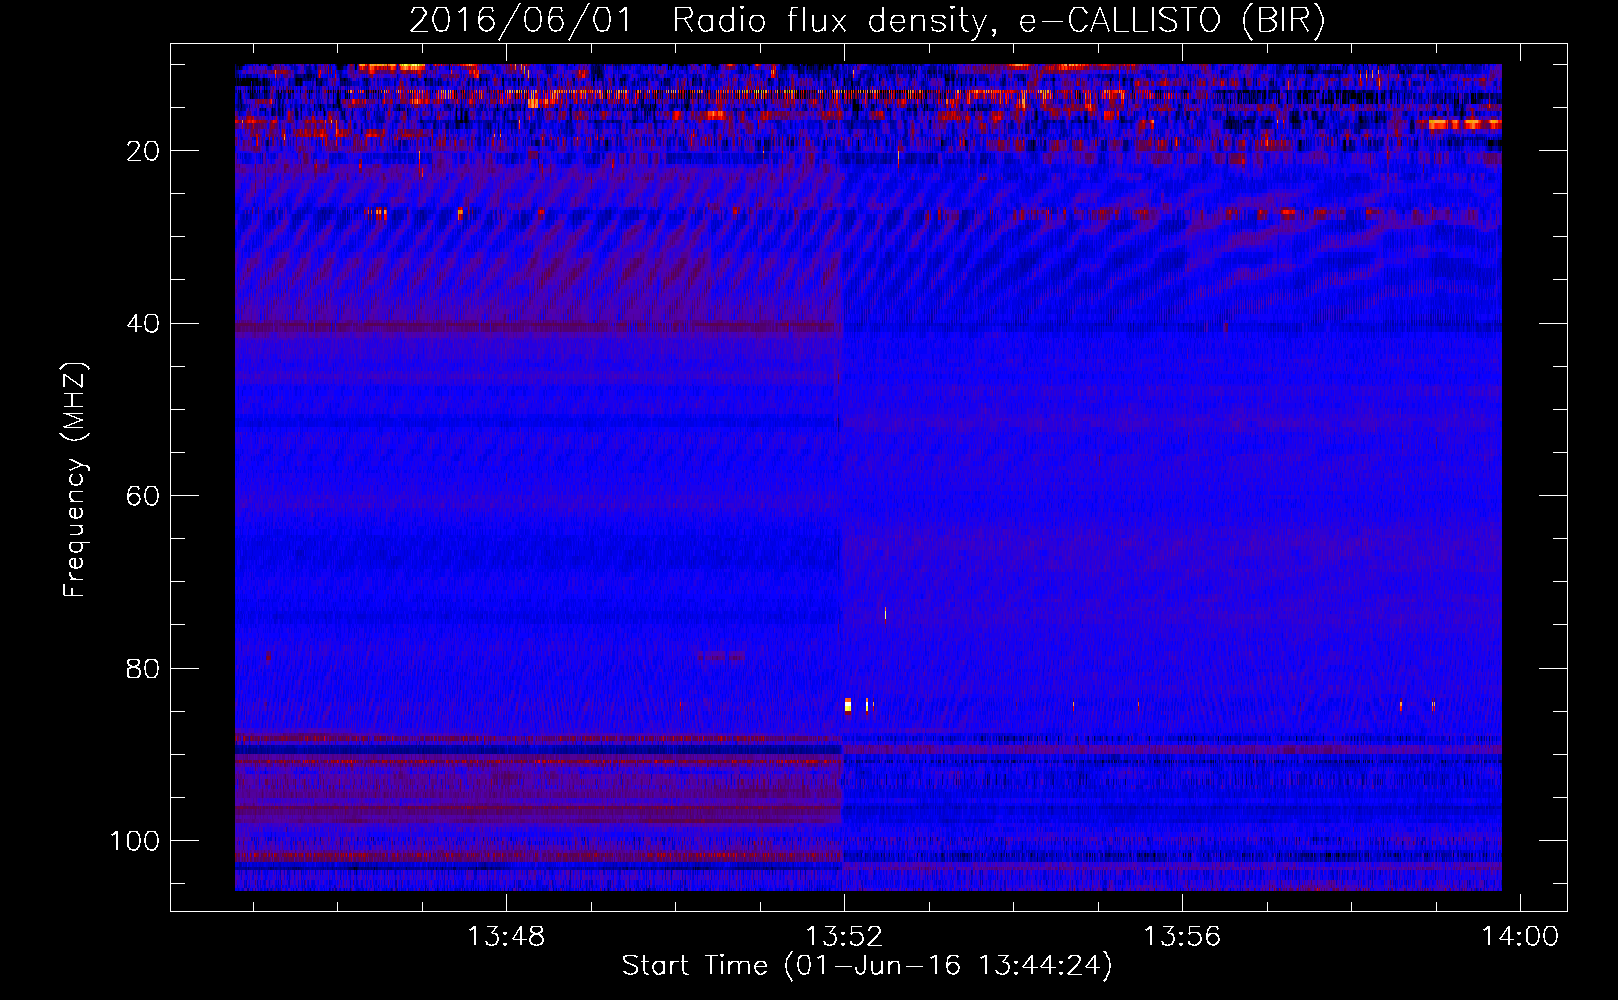Click the 13:52 time tick label
This screenshot has height=1000, width=1618.
[x=844, y=937]
